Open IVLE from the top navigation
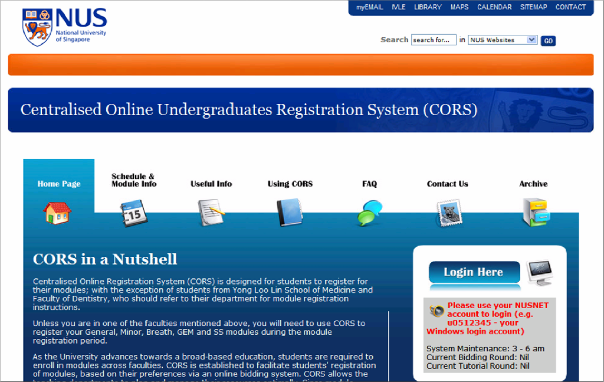Screen dimensions: 604x382 click(398, 7)
